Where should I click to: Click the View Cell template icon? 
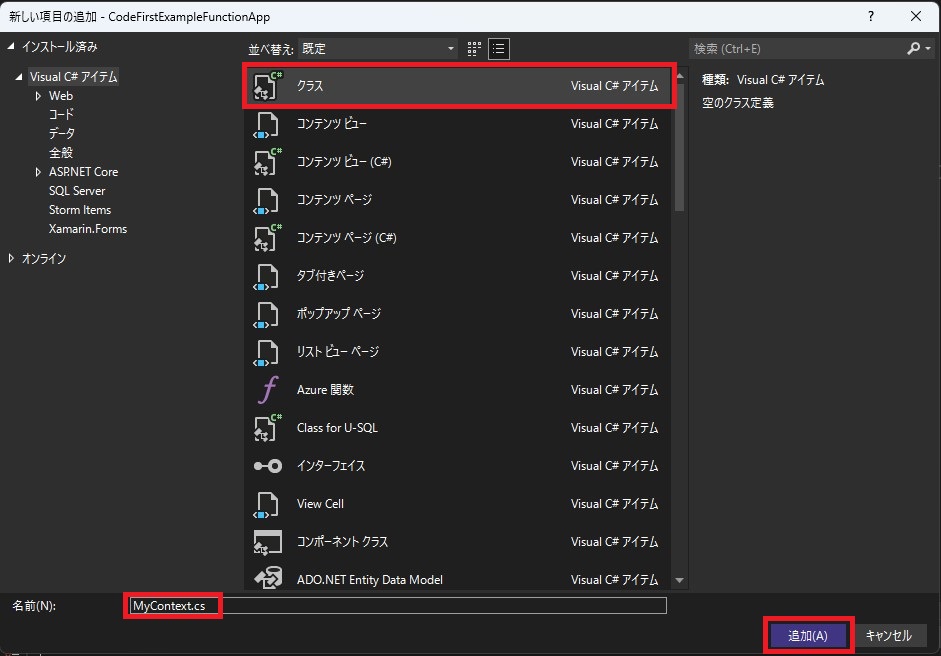(266, 504)
